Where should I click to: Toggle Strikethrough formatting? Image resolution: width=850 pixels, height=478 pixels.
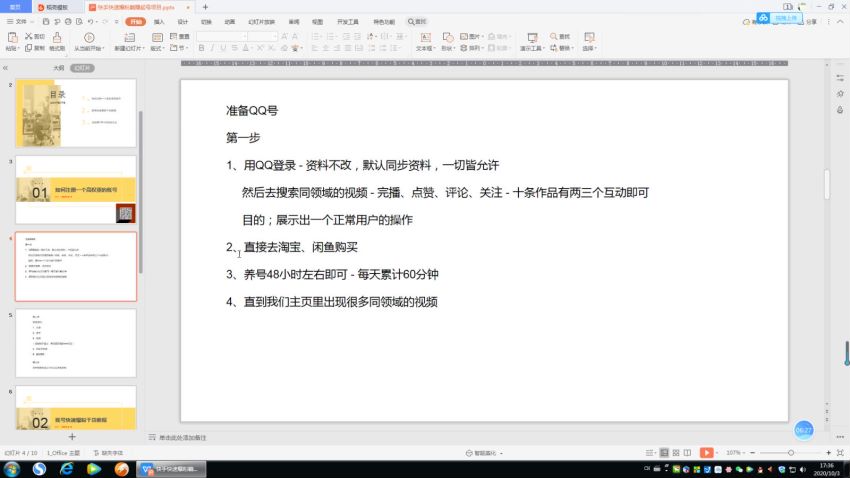pos(234,48)
